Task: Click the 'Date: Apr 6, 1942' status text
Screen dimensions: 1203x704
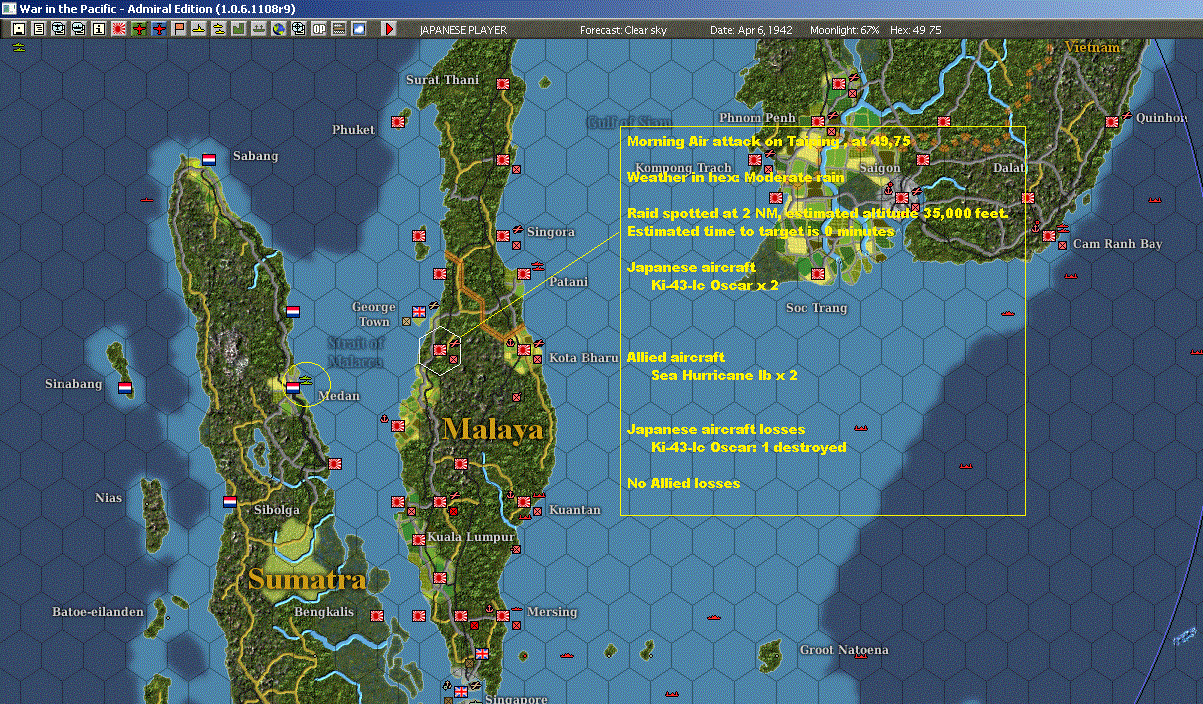Action: 751,30
